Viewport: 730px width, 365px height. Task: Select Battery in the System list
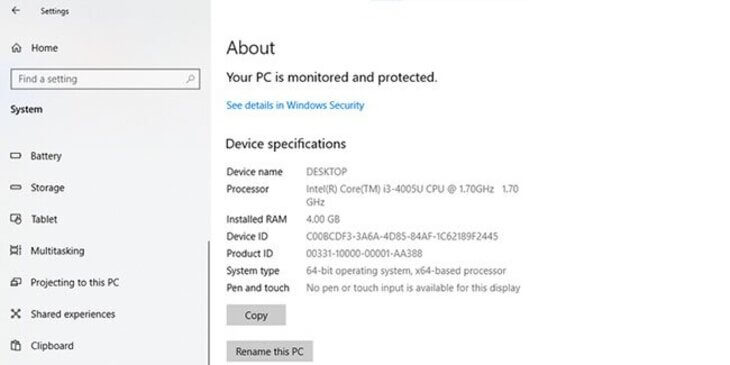coord(46,156)
